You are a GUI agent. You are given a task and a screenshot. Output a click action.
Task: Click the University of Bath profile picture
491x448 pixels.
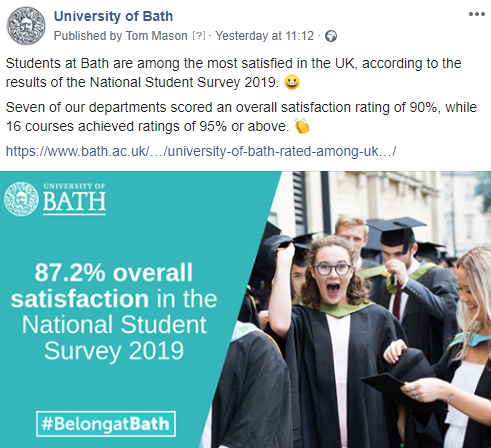coord(26,26)
